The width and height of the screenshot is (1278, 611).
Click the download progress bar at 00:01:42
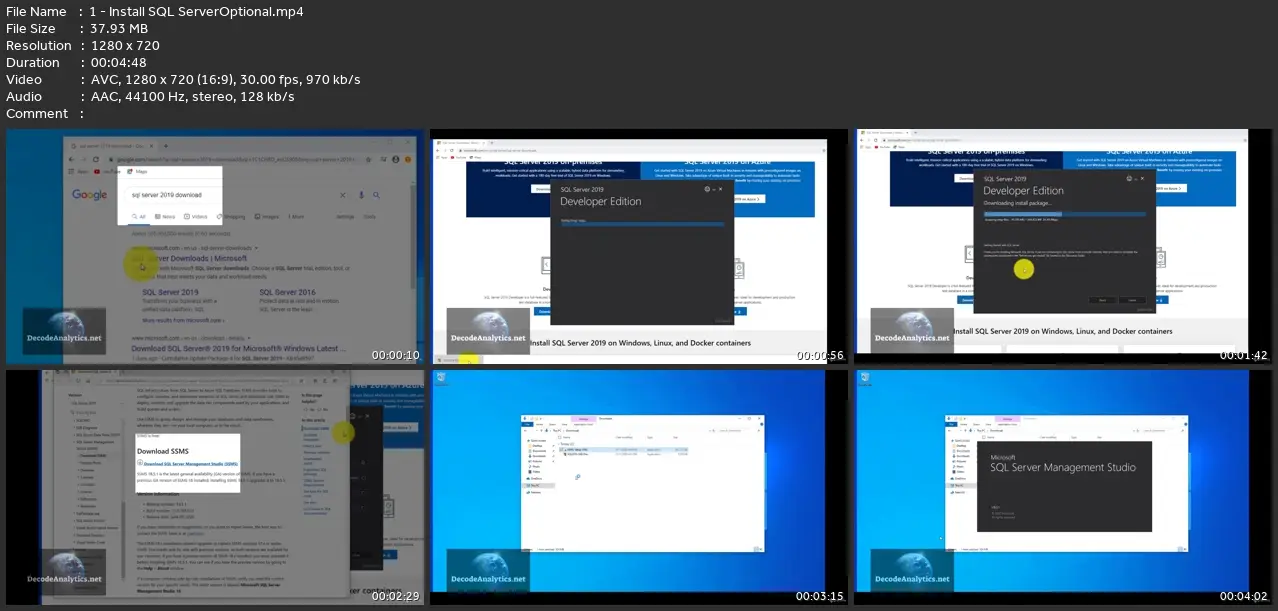tap(1065, 214)
